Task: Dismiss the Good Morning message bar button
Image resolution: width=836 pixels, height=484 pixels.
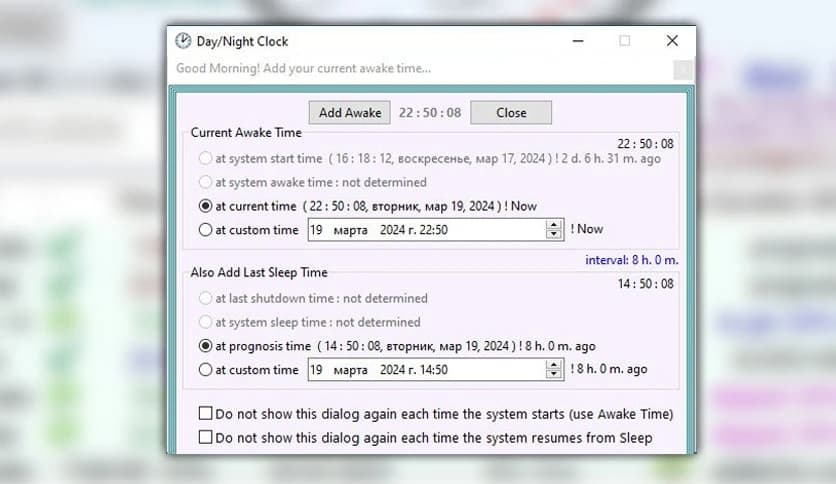Action: click(x=683, y=69)
